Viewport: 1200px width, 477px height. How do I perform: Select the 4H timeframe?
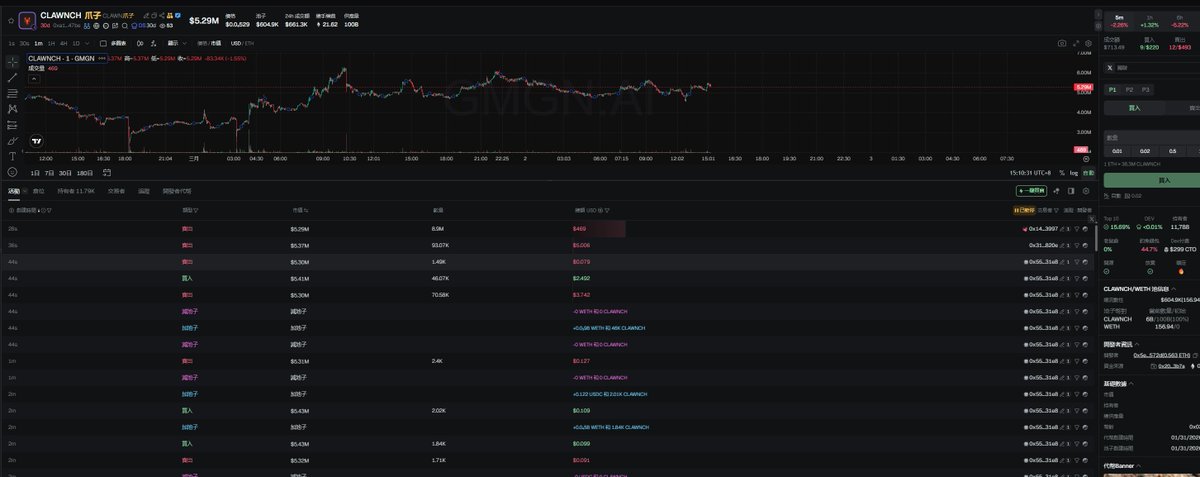(63, 43)
